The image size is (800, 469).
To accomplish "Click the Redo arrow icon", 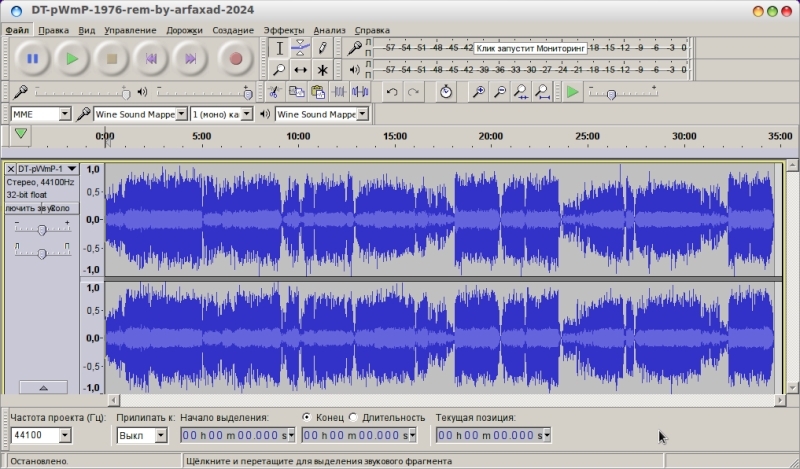I will pyautogui.click(x=413, y=92).
